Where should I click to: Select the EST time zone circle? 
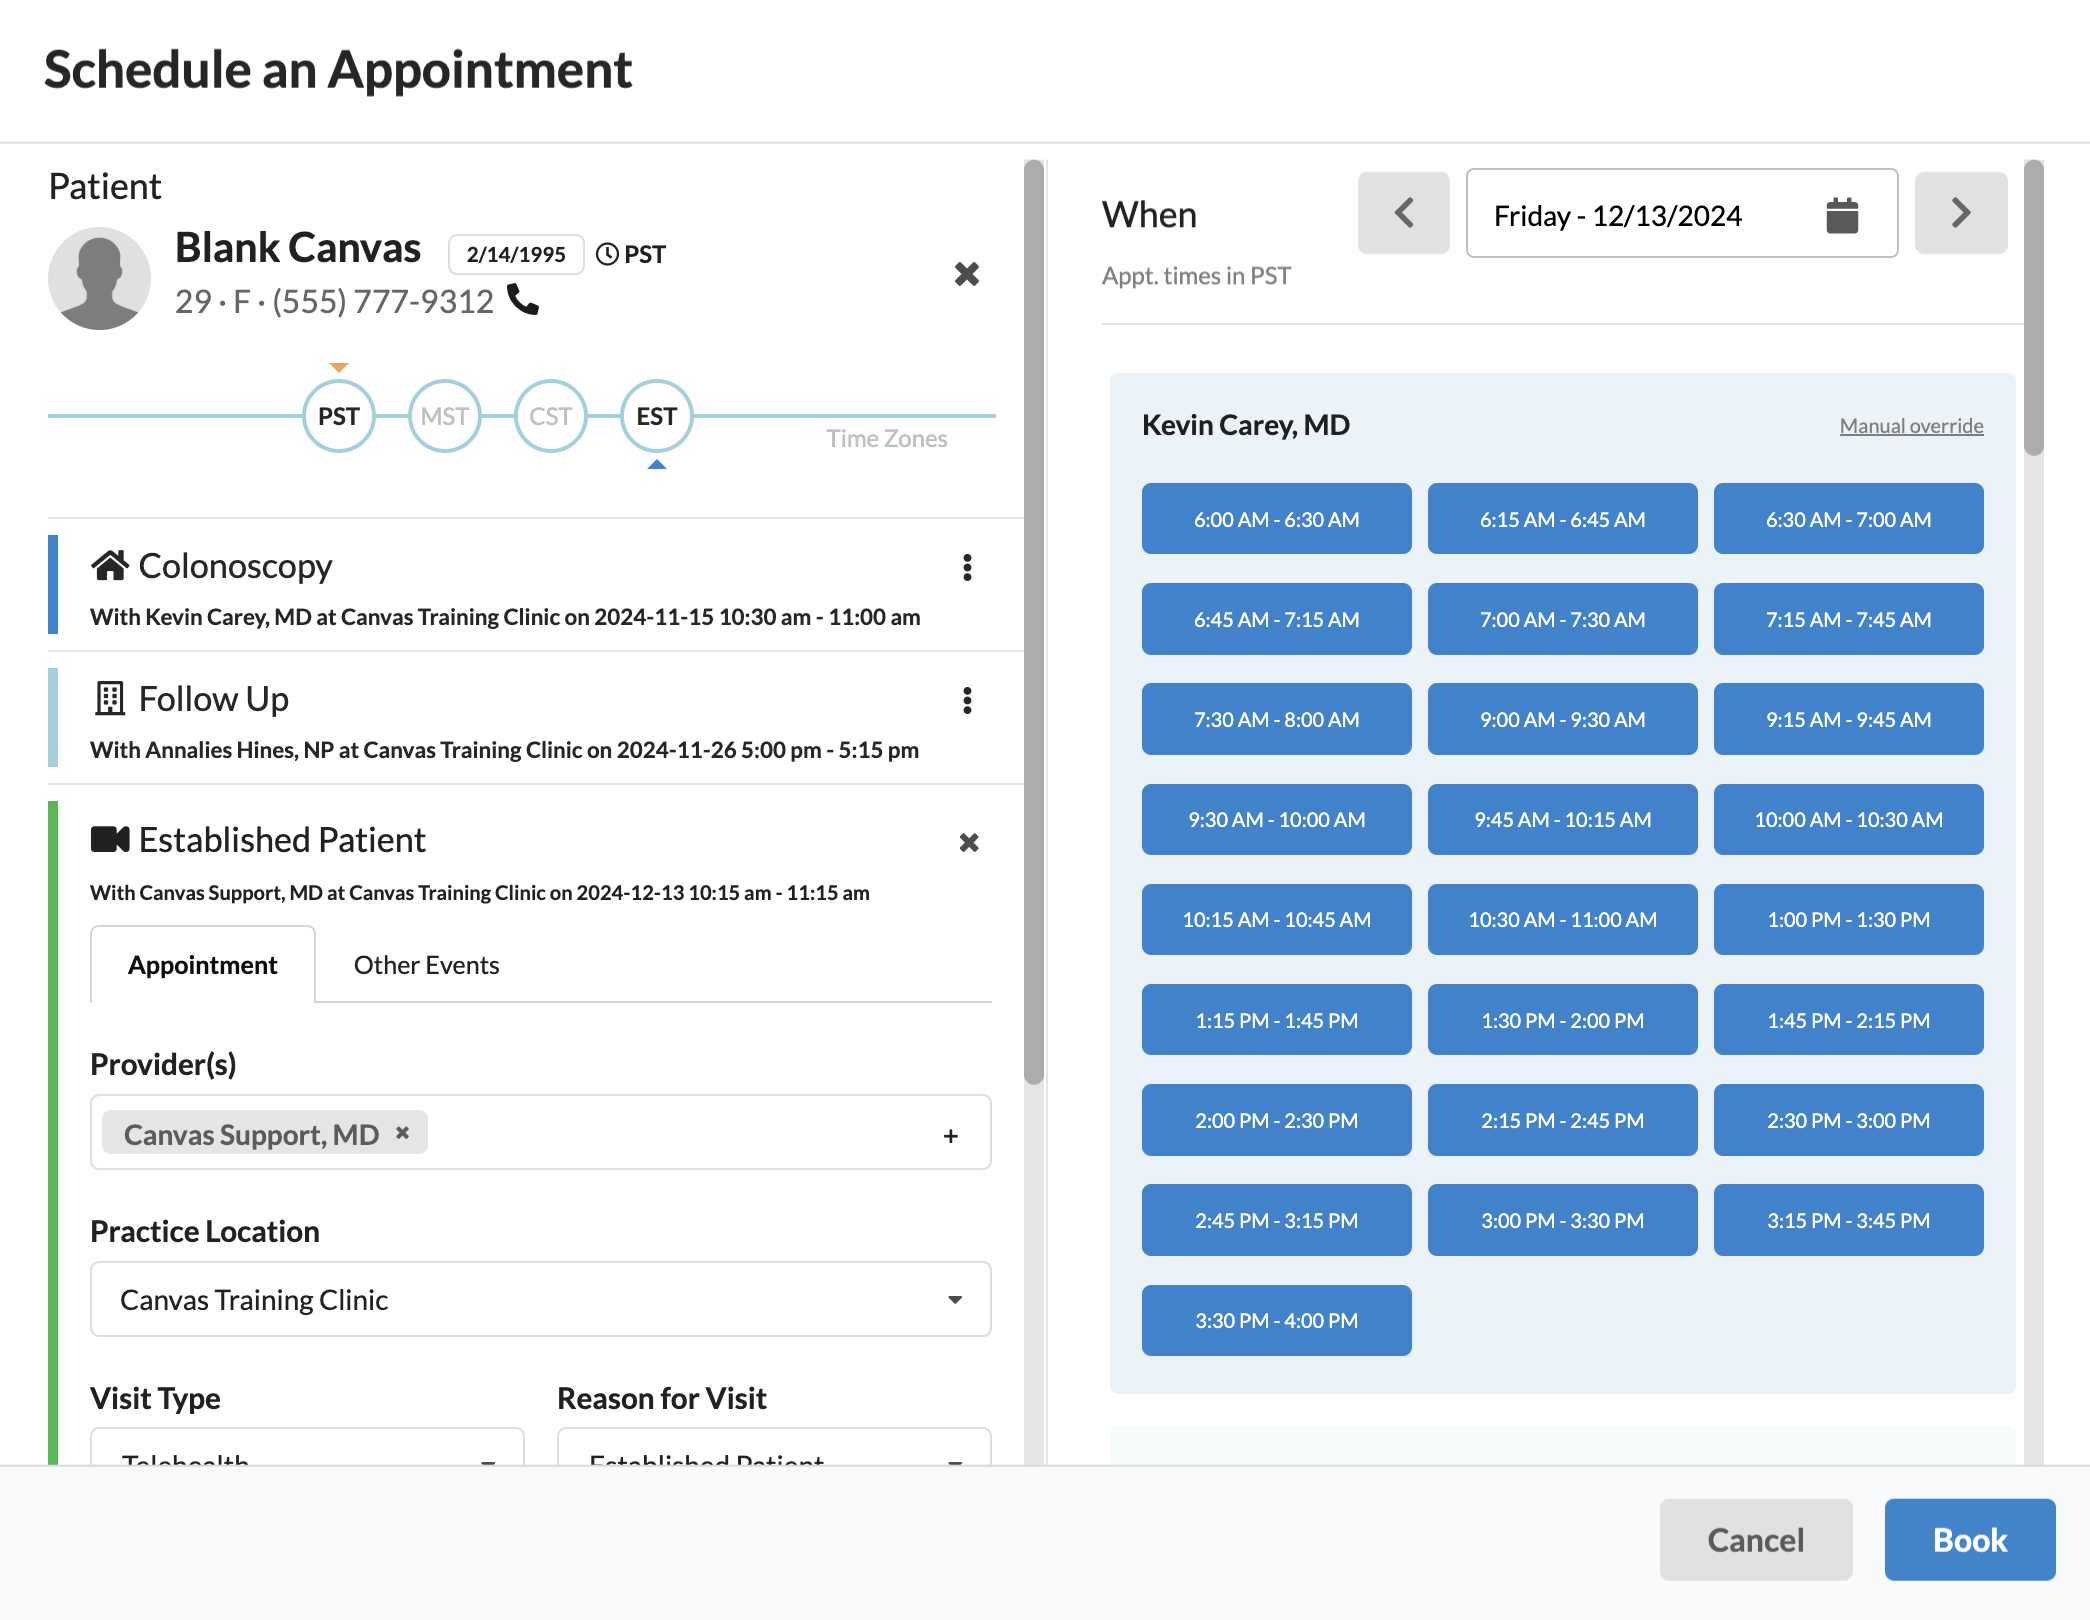[656, 416]
